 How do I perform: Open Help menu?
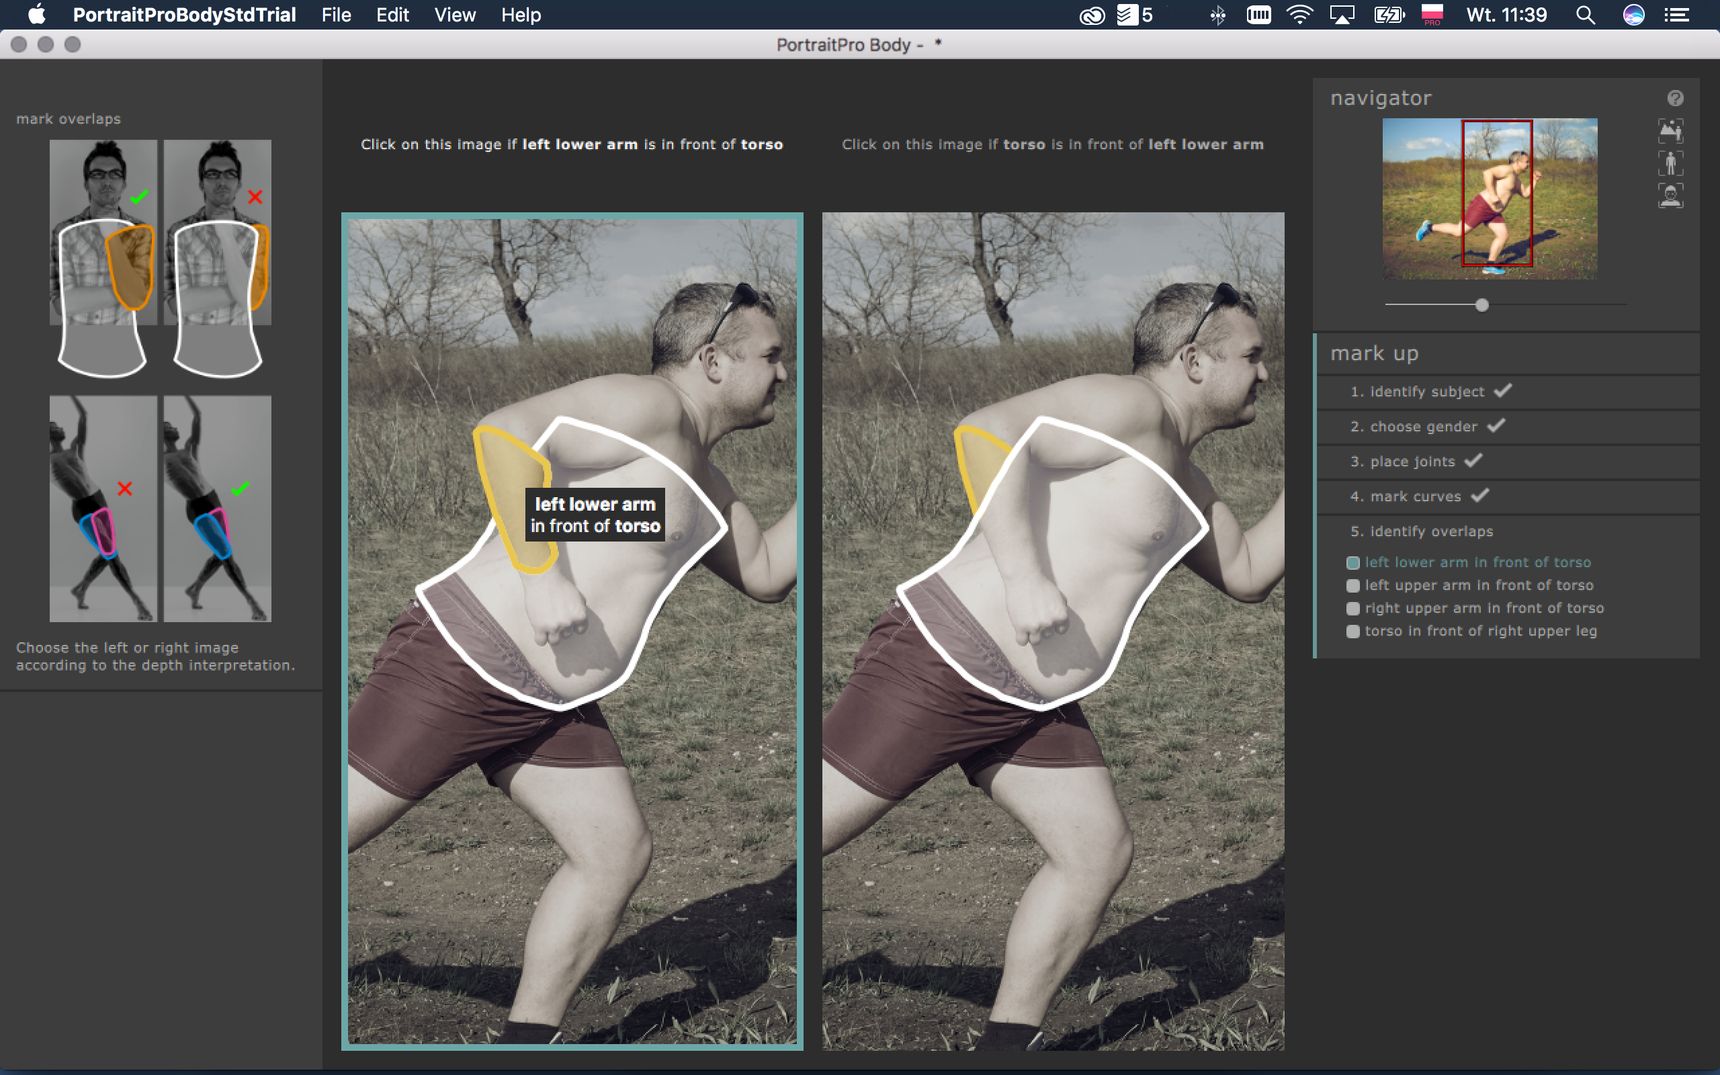[x=521, y=15]
